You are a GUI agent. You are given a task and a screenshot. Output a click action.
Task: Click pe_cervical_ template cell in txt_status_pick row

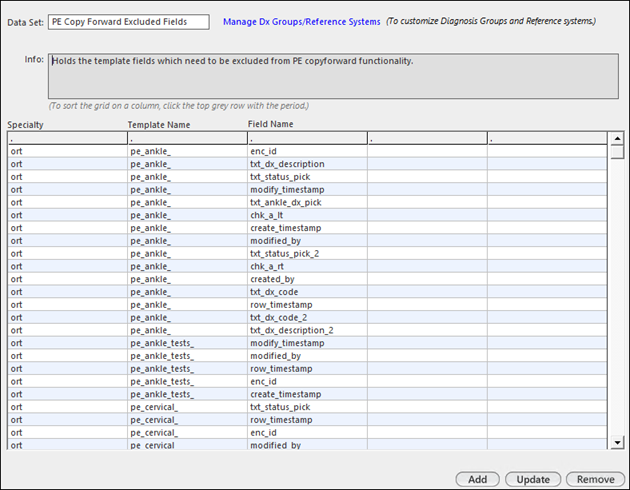187,407
